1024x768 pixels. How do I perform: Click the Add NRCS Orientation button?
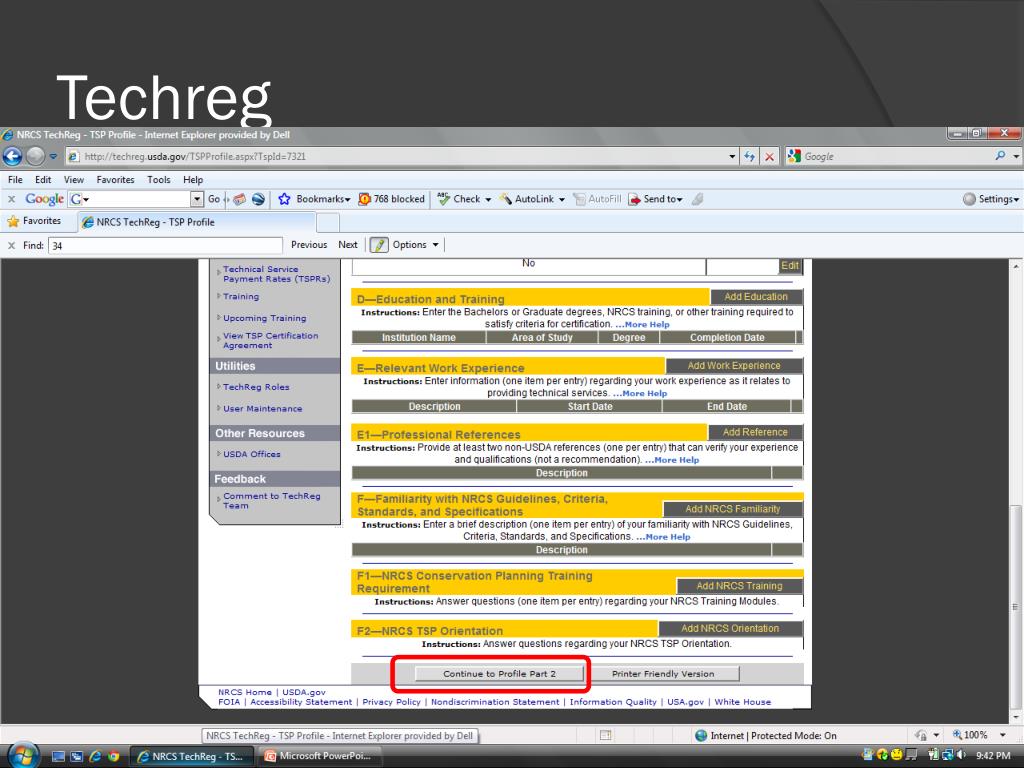(730, 628)
